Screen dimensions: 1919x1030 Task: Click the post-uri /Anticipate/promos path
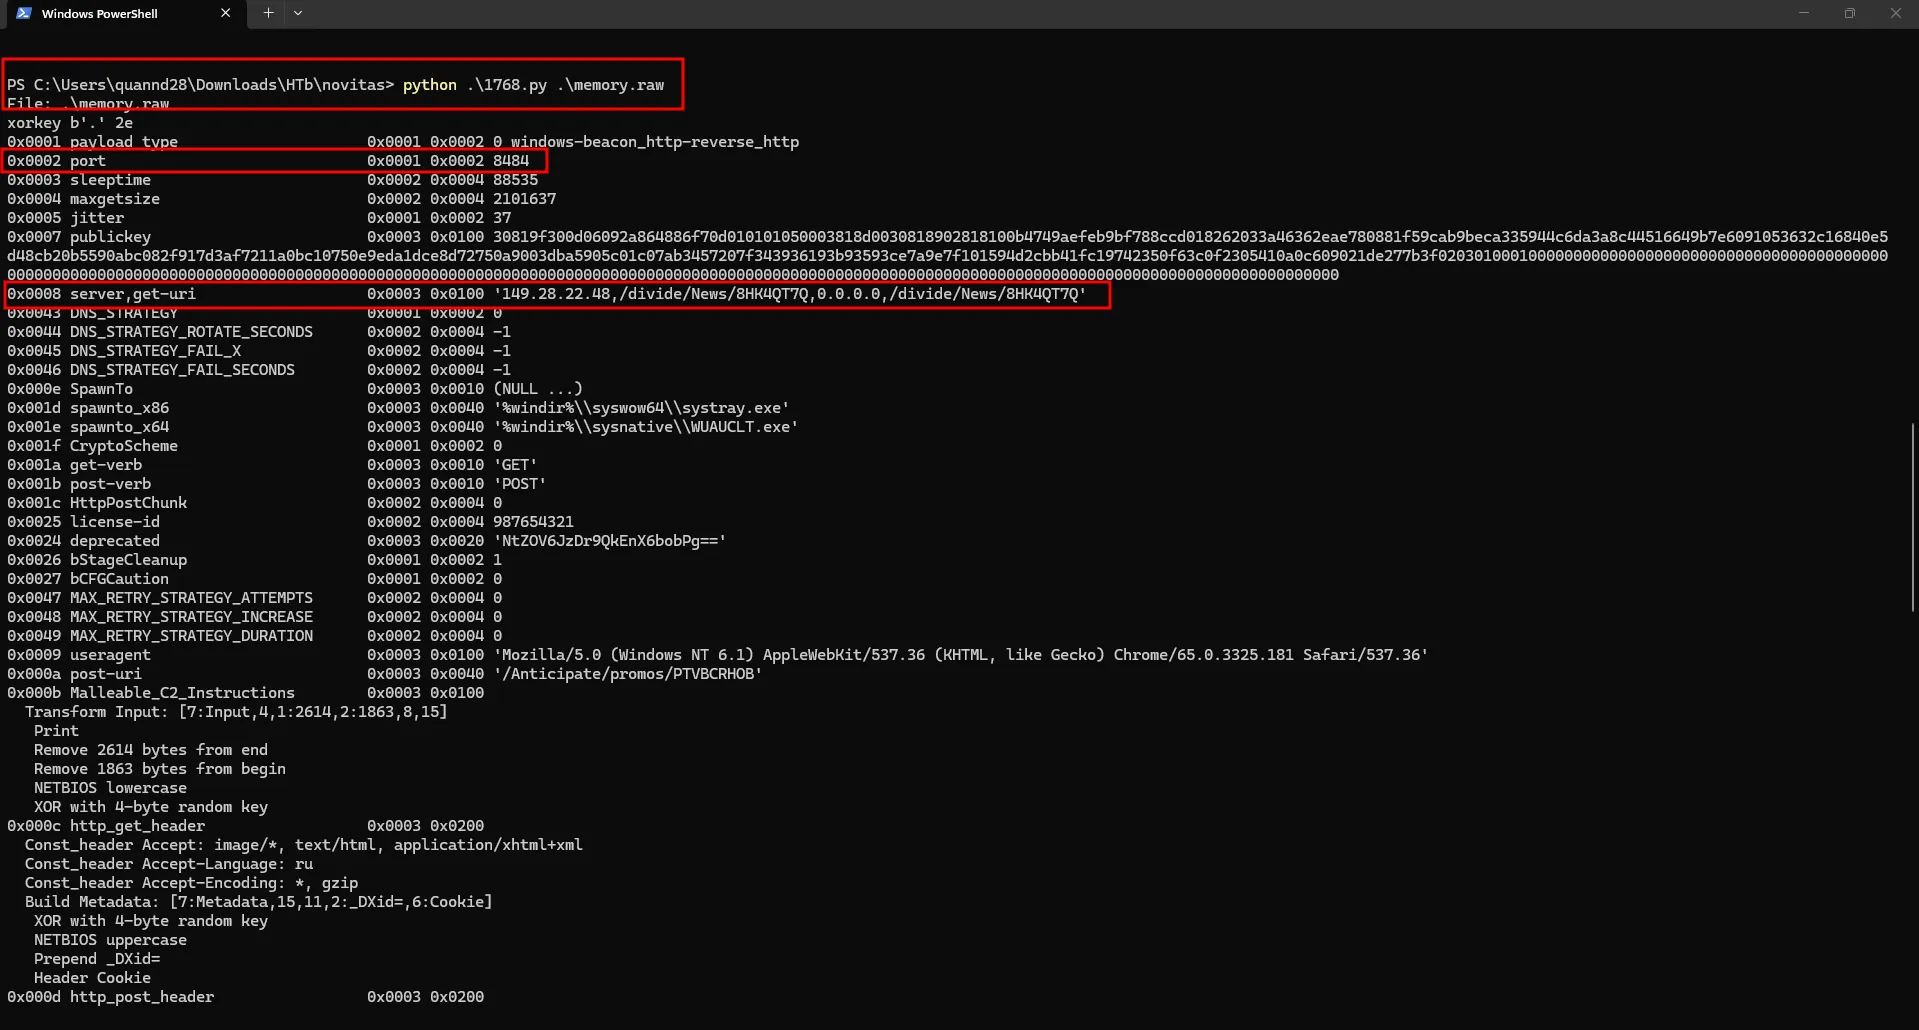coord(628,674)
